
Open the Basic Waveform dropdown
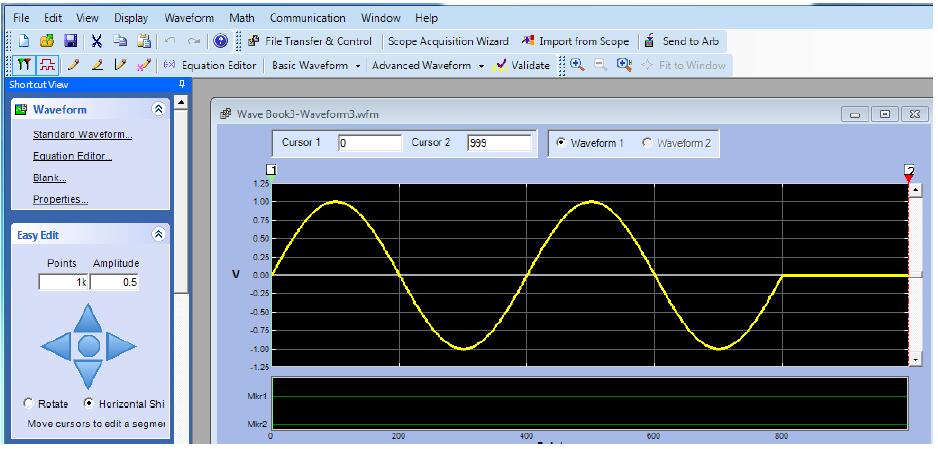click(314, 65)
